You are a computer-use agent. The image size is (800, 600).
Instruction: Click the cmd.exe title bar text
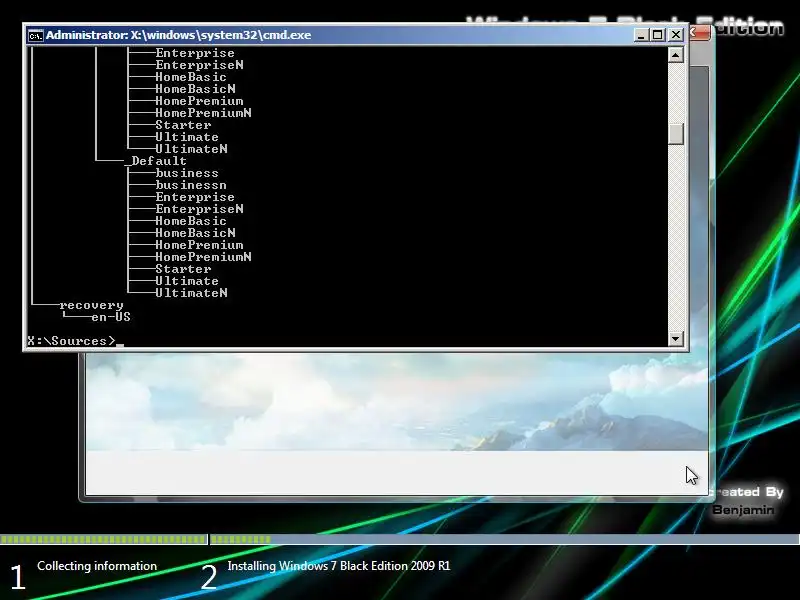coord(179,35)
